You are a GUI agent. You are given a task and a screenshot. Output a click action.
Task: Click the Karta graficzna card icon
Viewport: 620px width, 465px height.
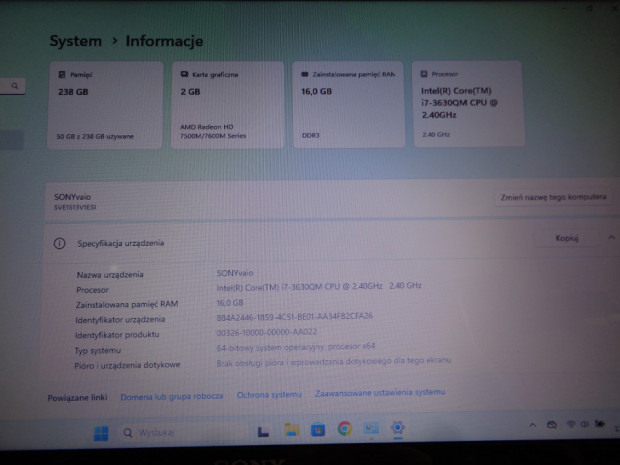point(184,74)
